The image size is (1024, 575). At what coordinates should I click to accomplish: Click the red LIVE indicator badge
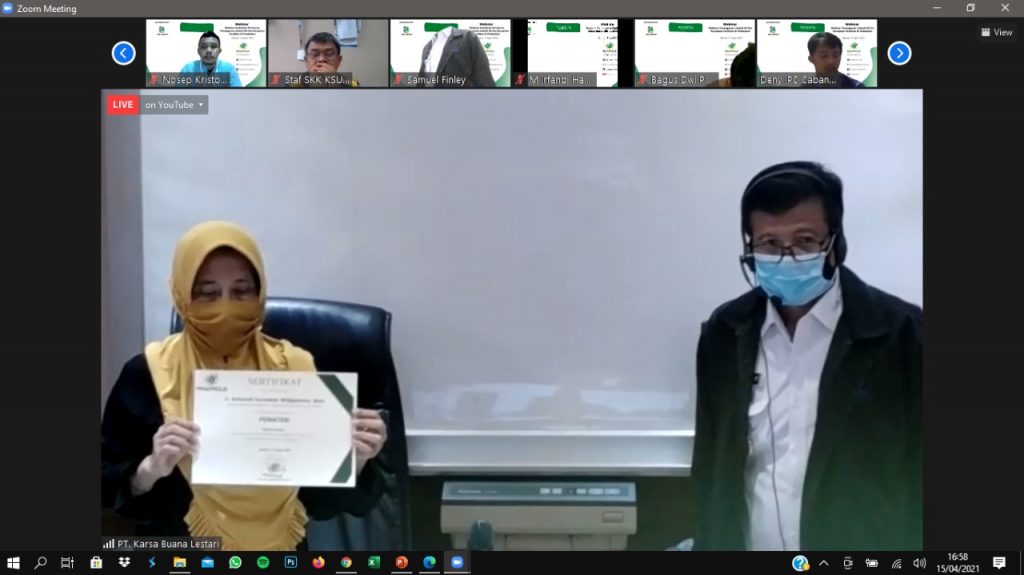123,104
